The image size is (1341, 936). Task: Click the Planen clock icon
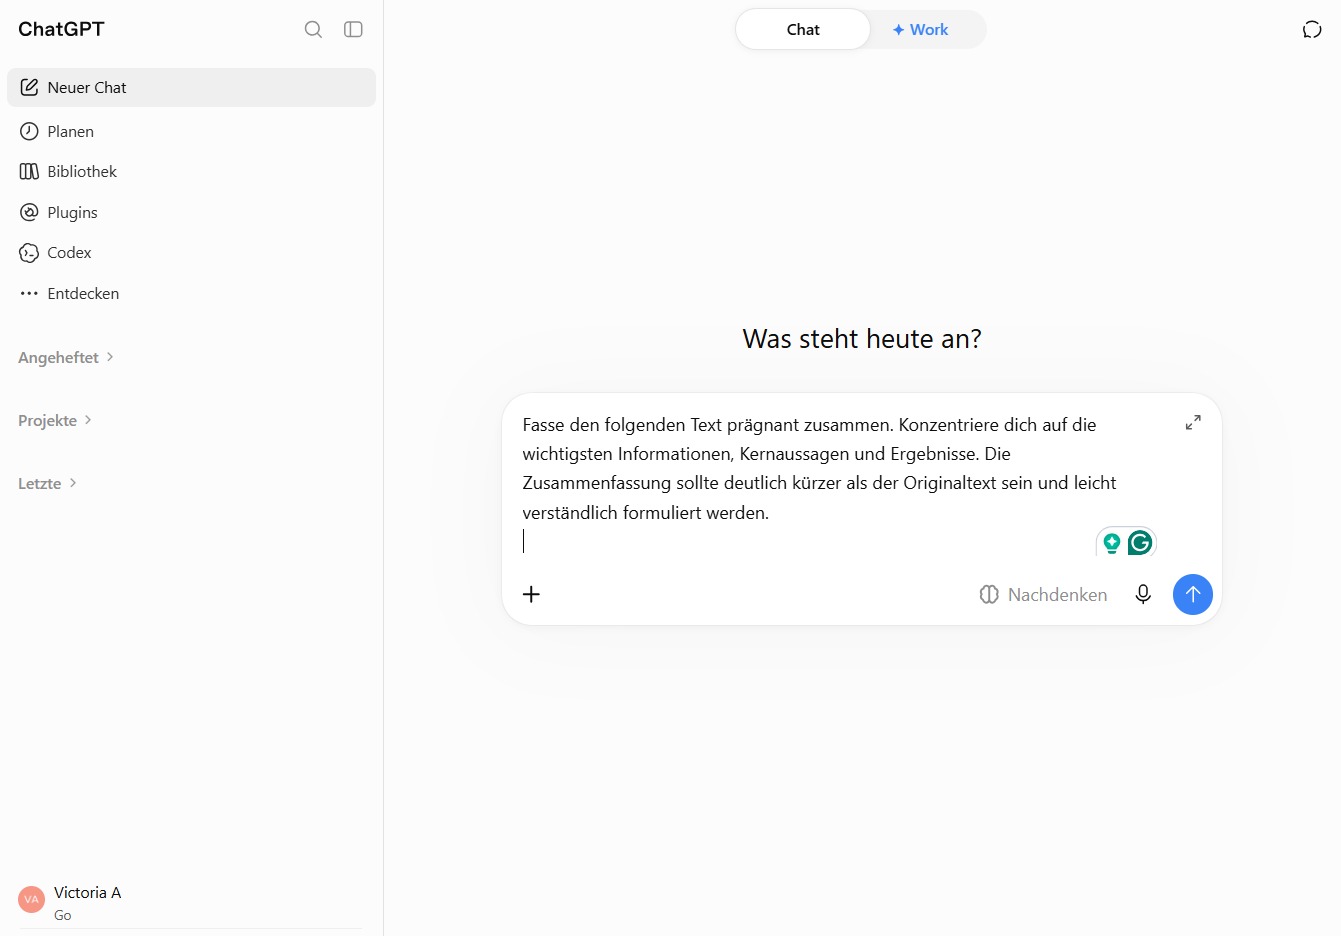click(29, 131)
